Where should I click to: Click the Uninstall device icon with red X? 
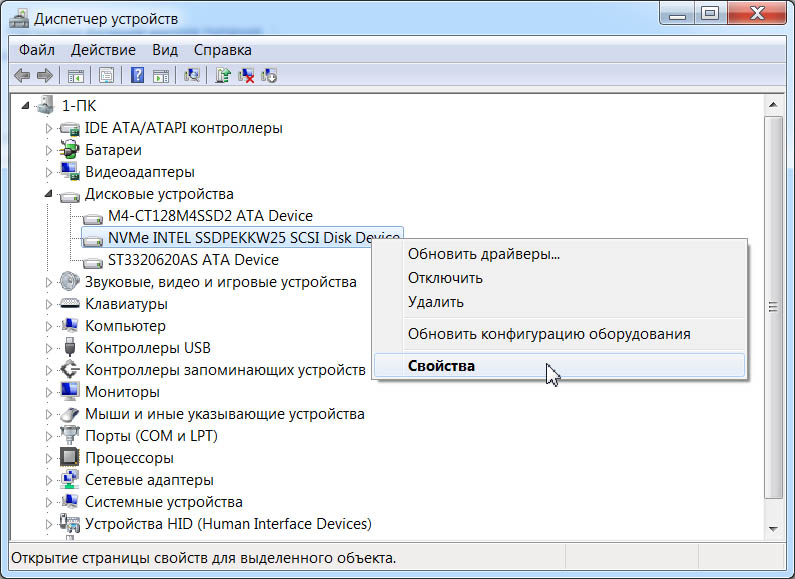246,75
